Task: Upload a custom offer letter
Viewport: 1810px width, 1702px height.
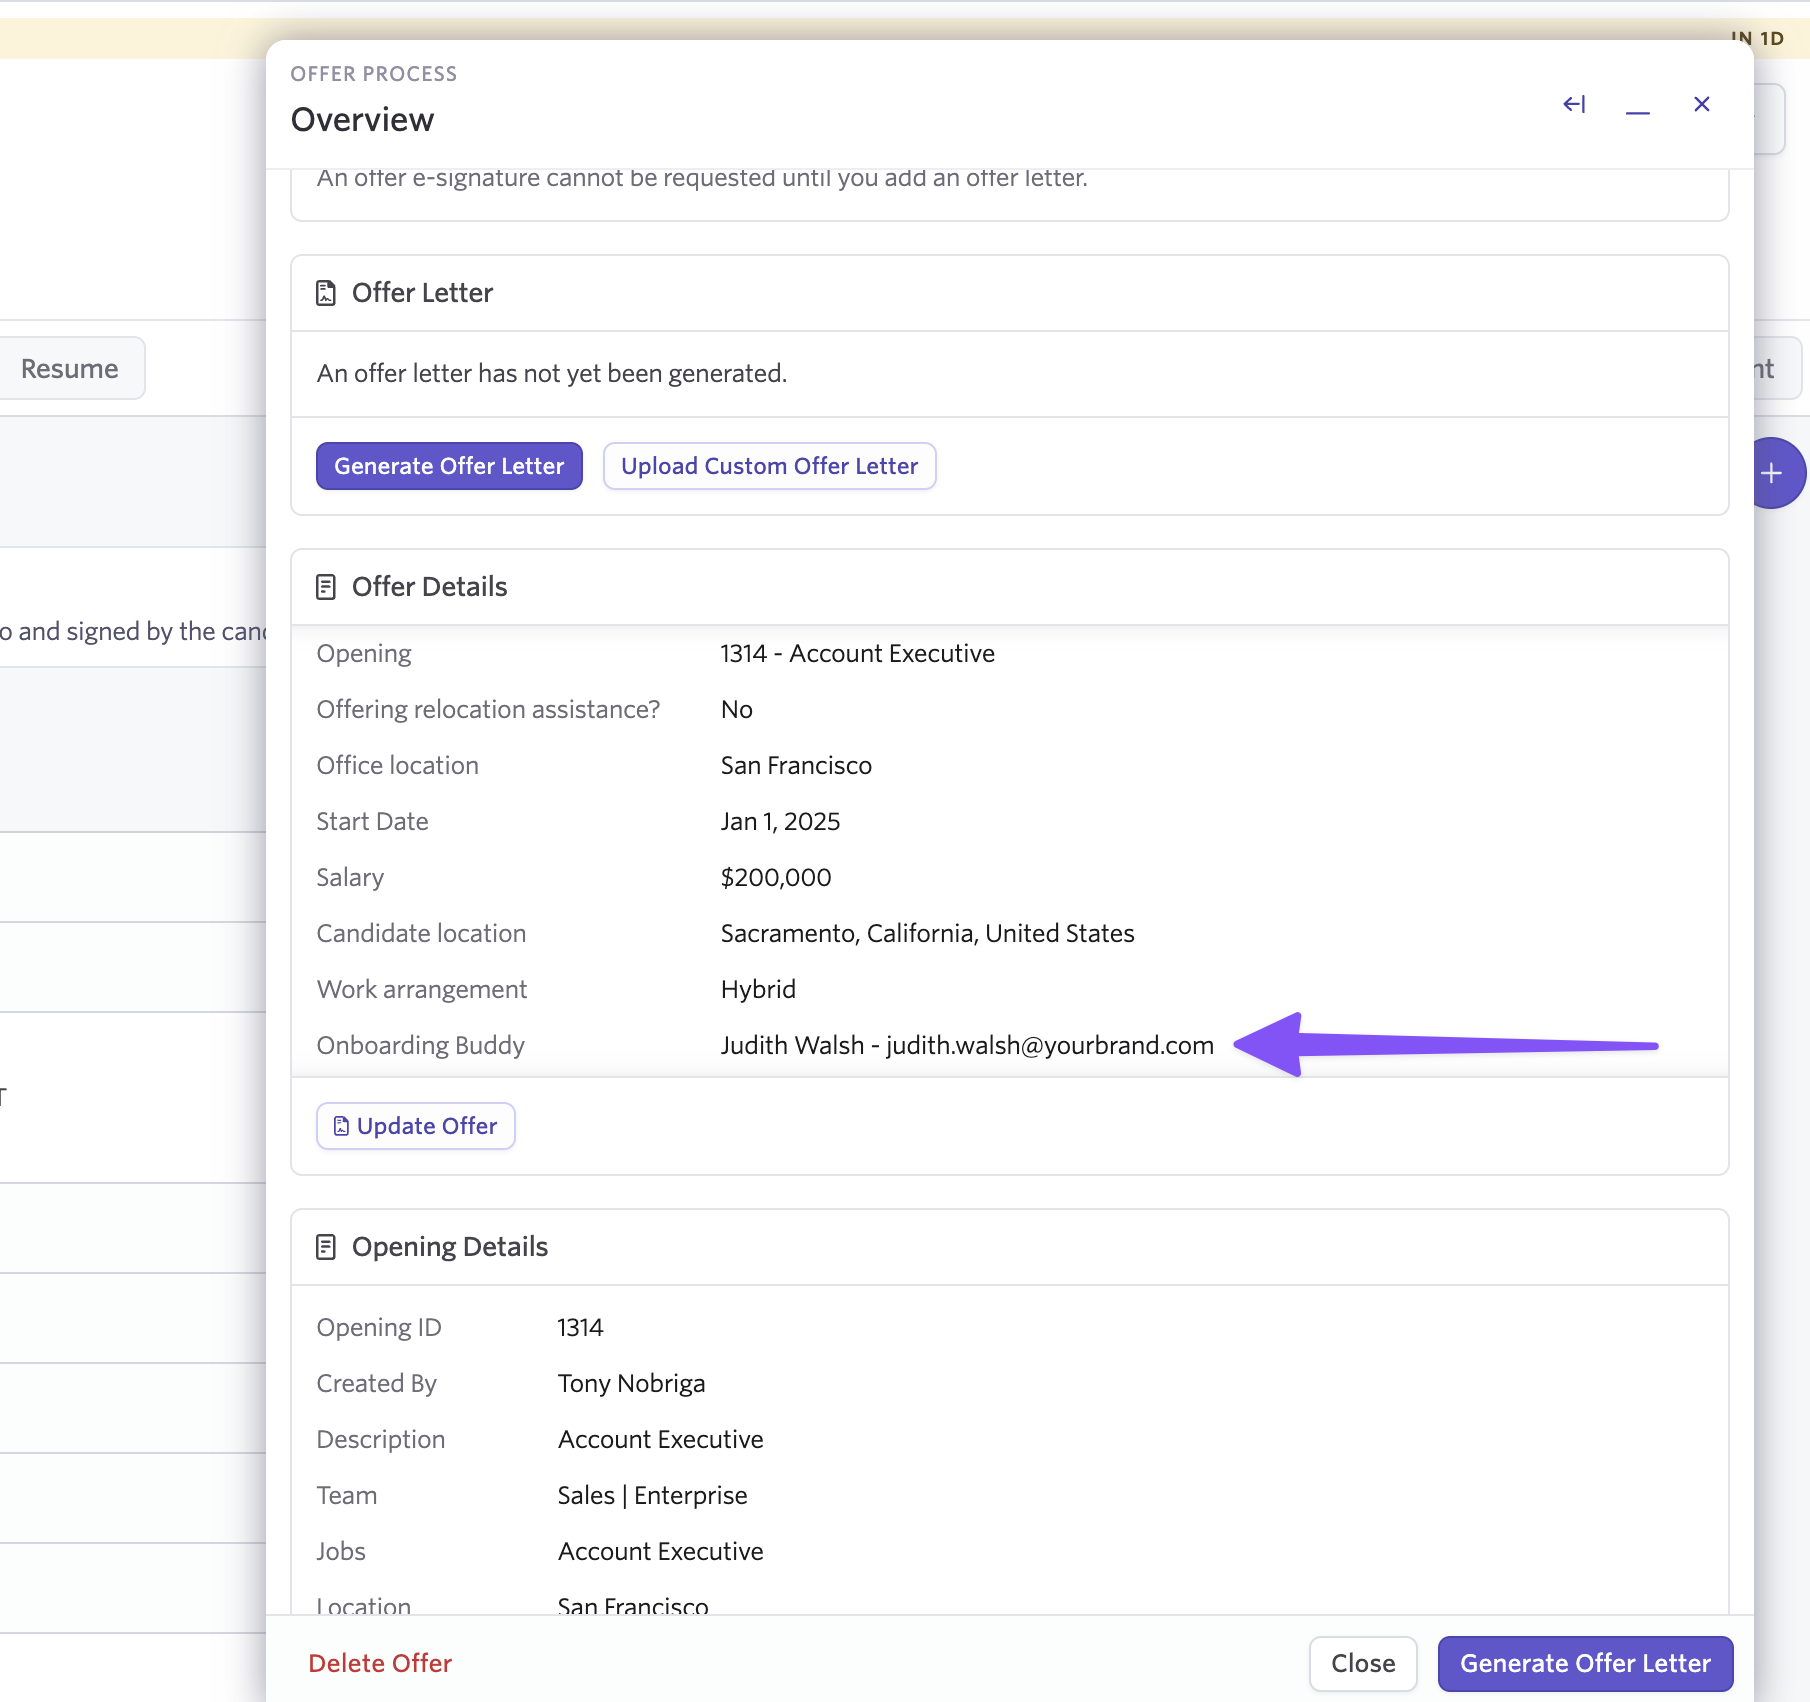Action: pos(769,466)
